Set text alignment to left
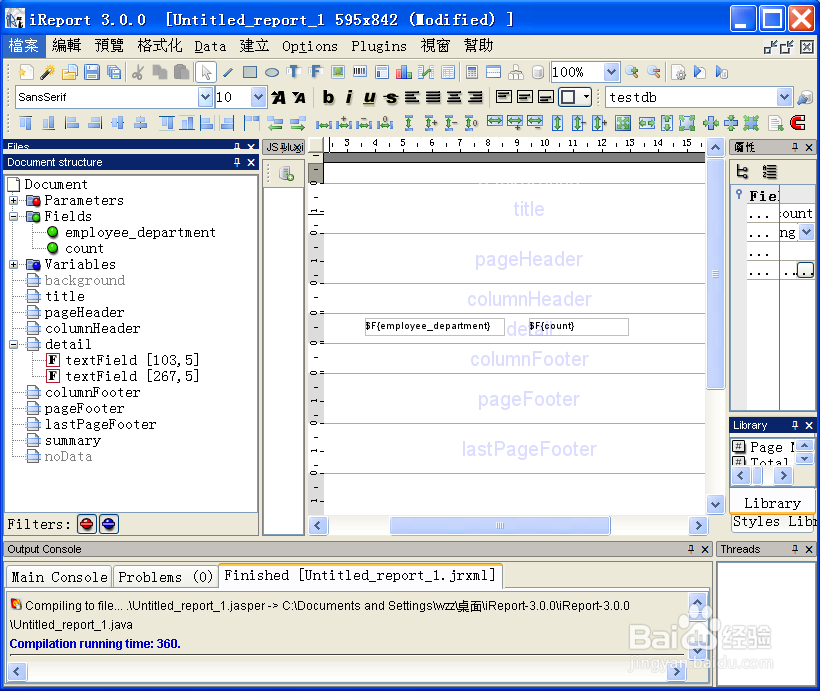This screenshot has width=820, height=691. (x=412, y=97)
